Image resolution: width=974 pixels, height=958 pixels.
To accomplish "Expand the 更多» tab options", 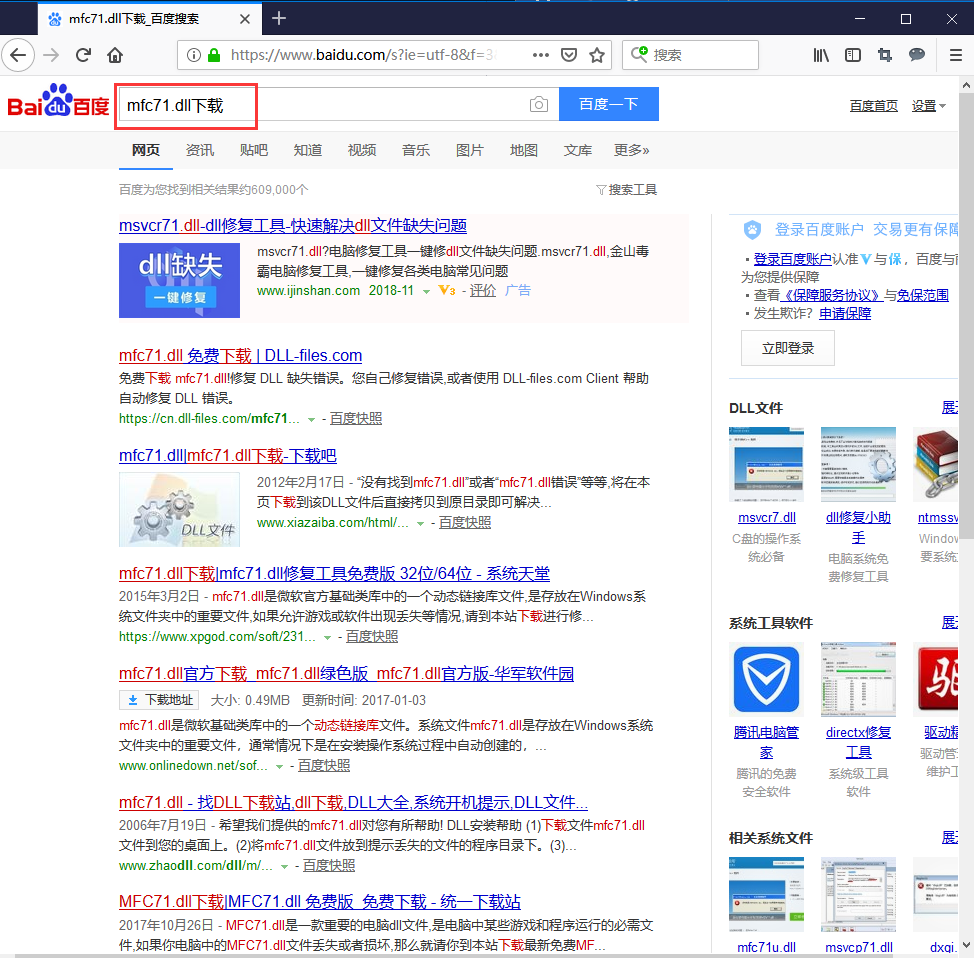I will click(632, 150).
